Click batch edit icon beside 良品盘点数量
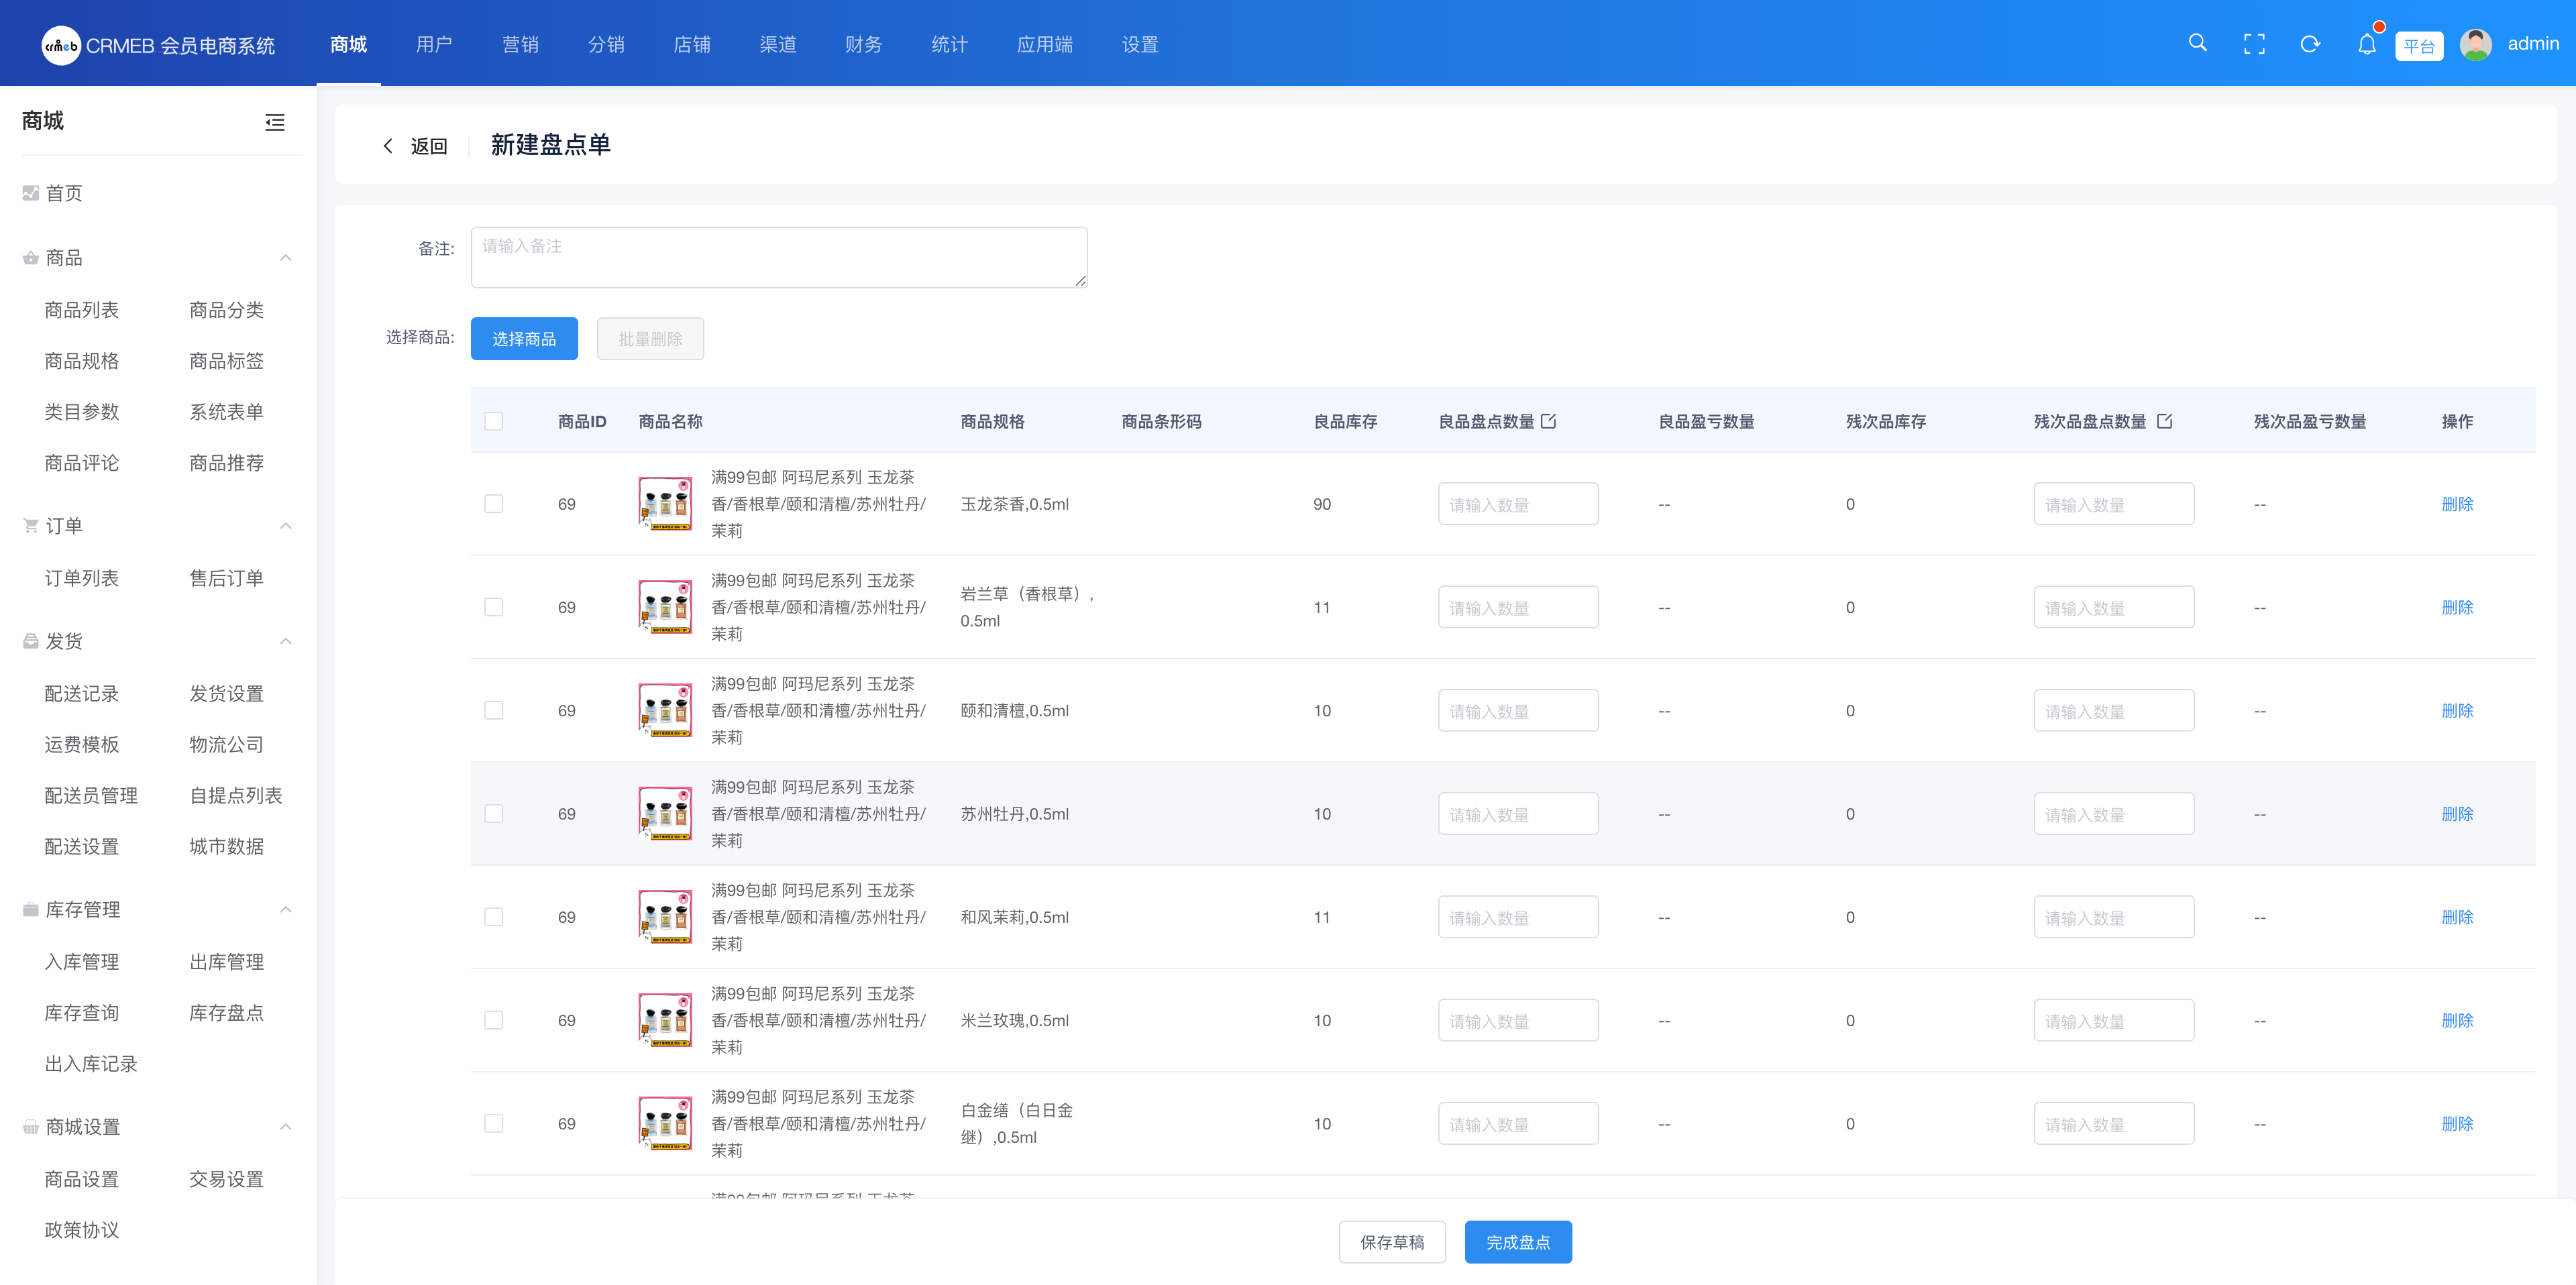The image size is (2576, 1285). tap(1549, 421)
